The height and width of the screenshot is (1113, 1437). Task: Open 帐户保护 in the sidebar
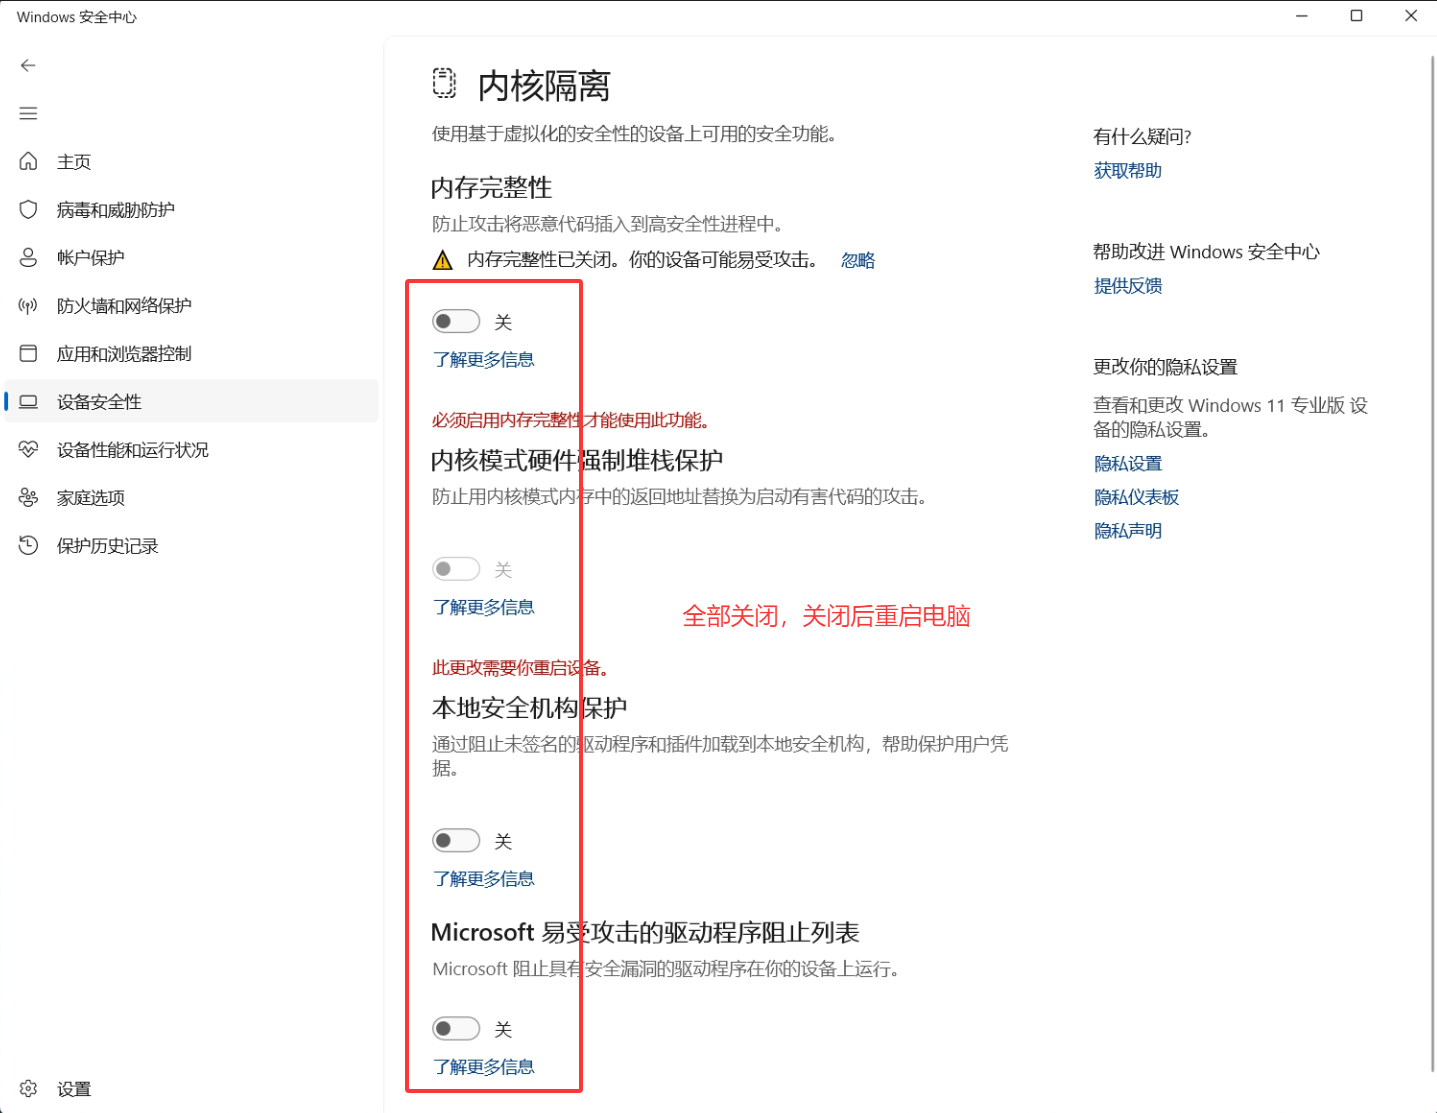coord(90,257)
